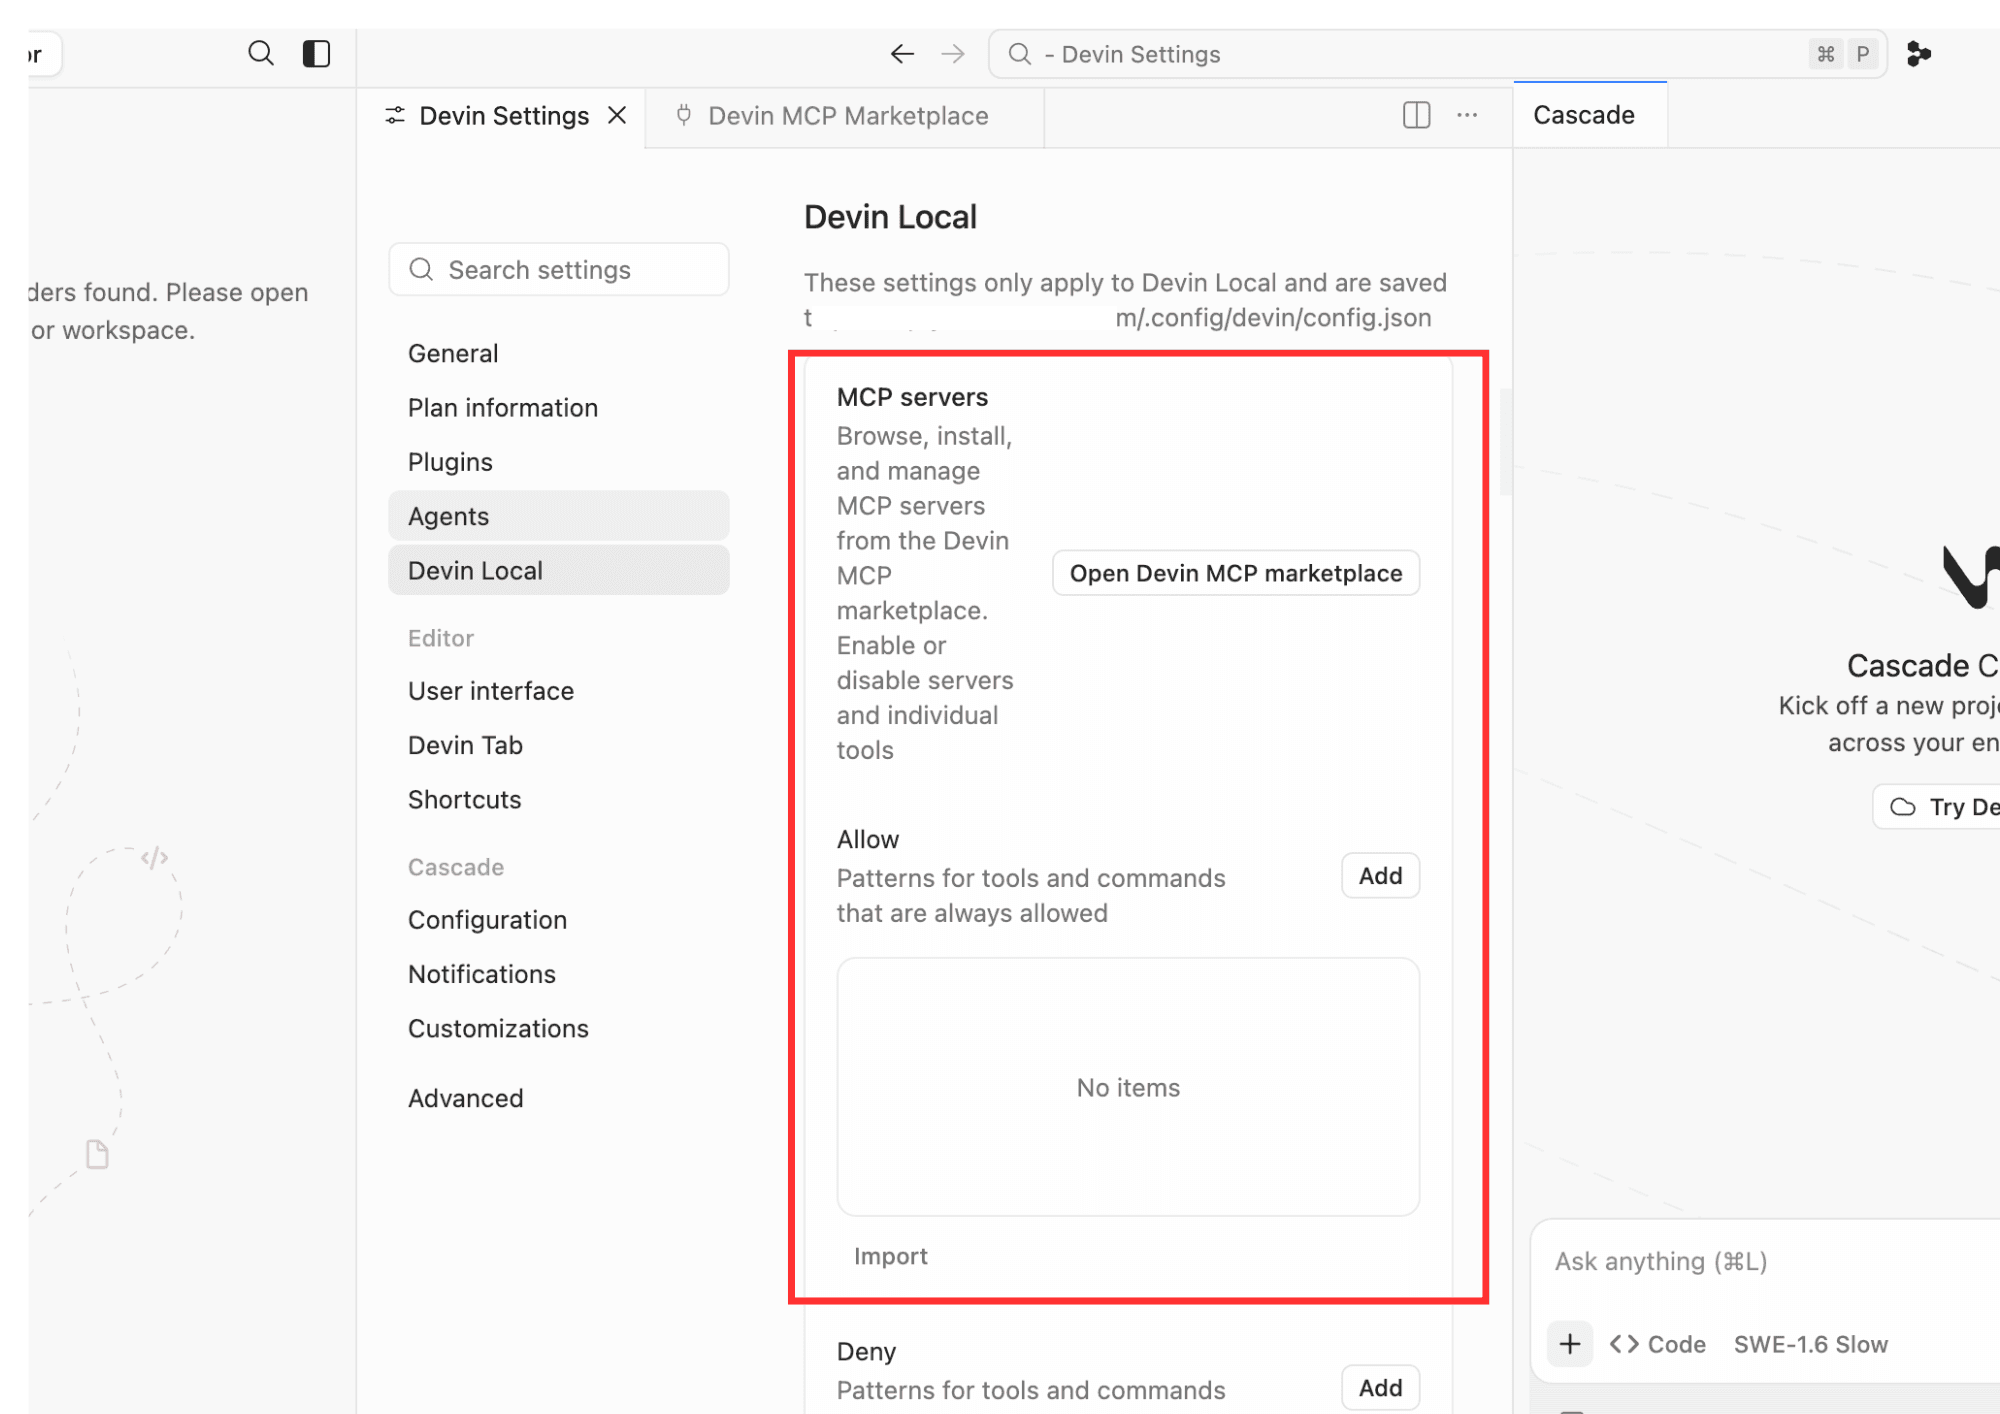
Task: Open the Devin account icon at top right
Action: [x=1918, y=54]
